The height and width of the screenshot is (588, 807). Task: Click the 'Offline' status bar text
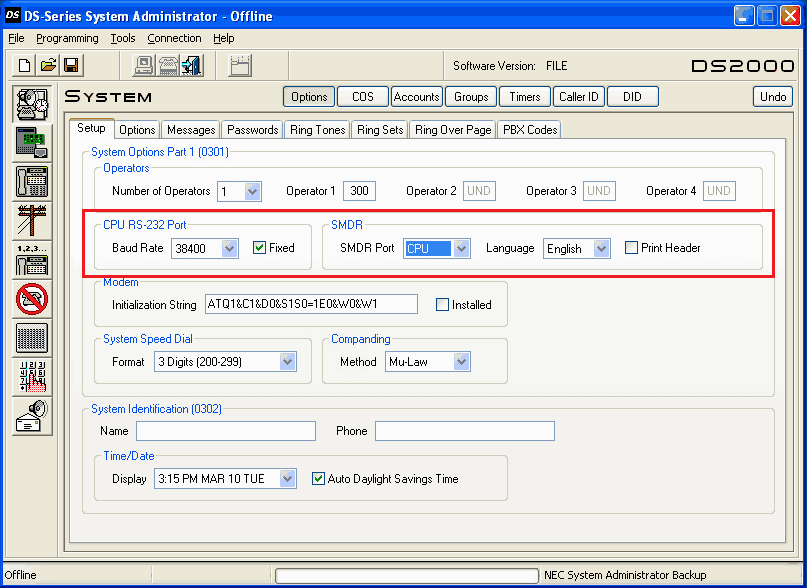[x=21, y=575]
